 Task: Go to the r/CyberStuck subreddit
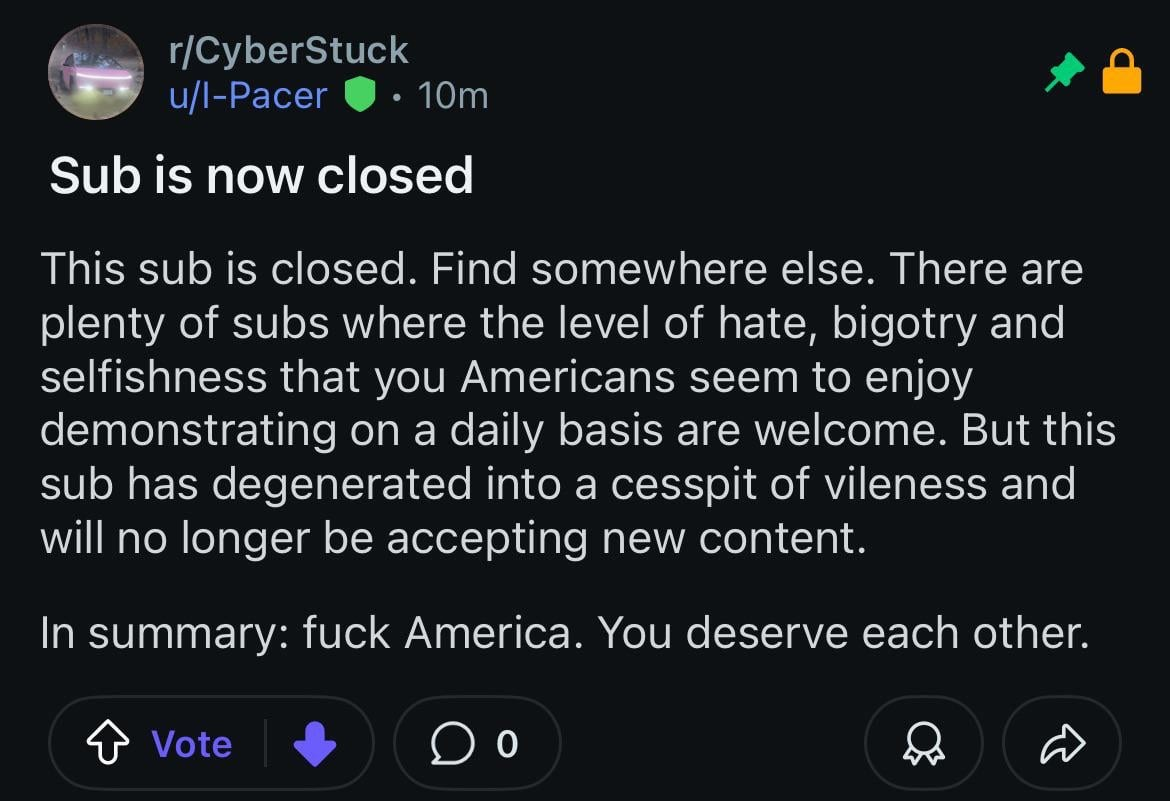coord(290,50)
